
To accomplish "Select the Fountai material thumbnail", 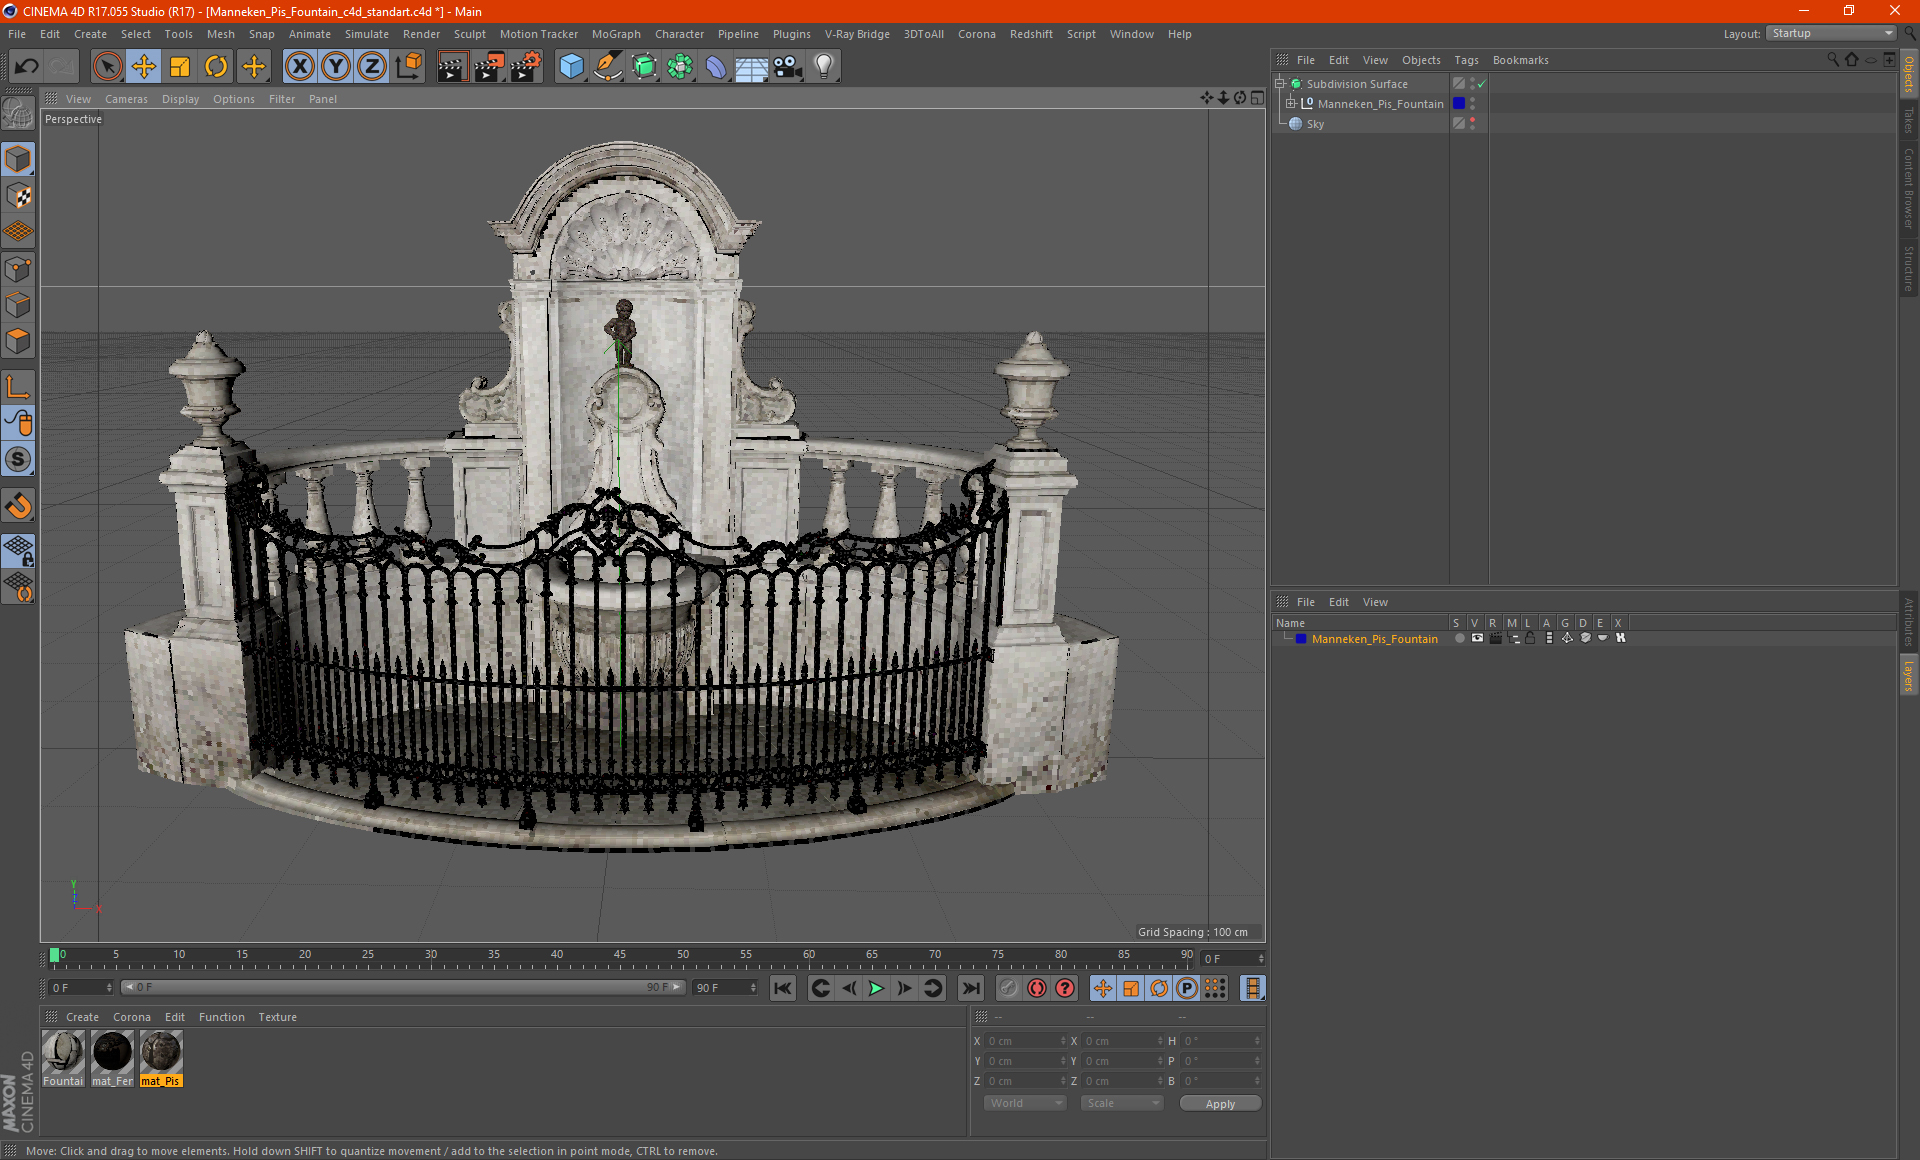I will pyautogui.click(x=63, y=1059).
